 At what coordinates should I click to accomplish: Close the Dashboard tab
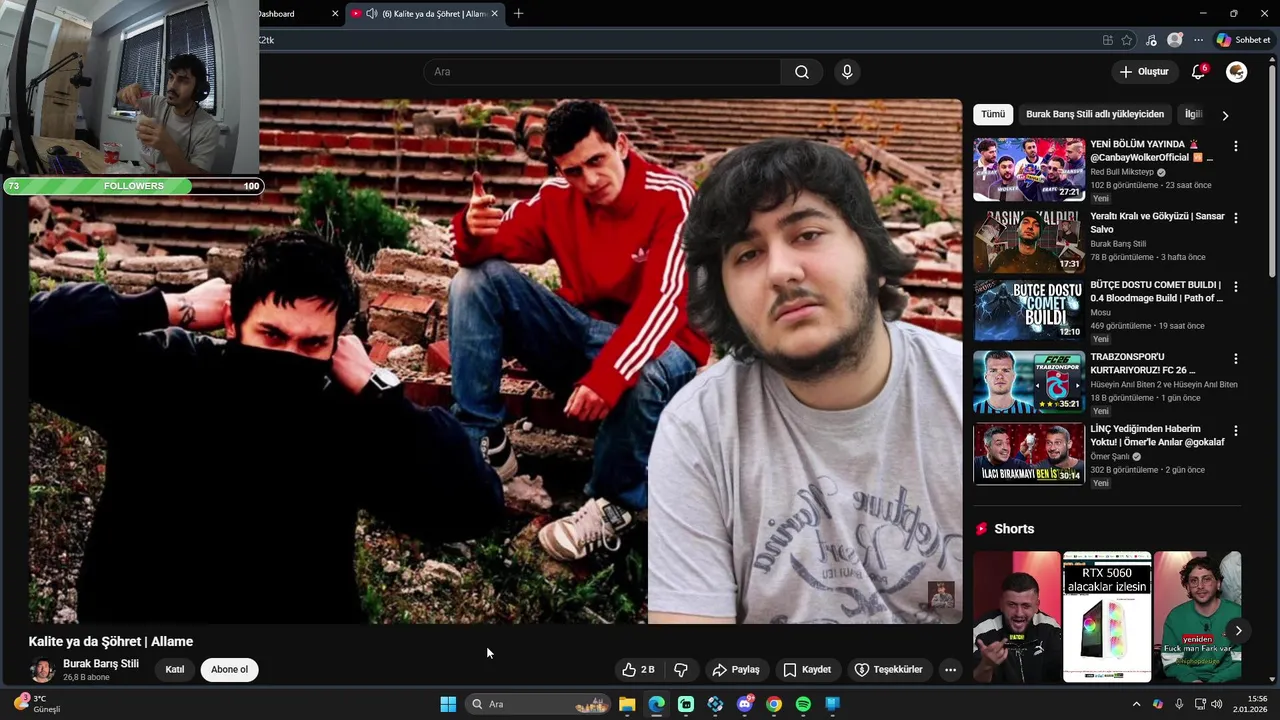[335, 14]
